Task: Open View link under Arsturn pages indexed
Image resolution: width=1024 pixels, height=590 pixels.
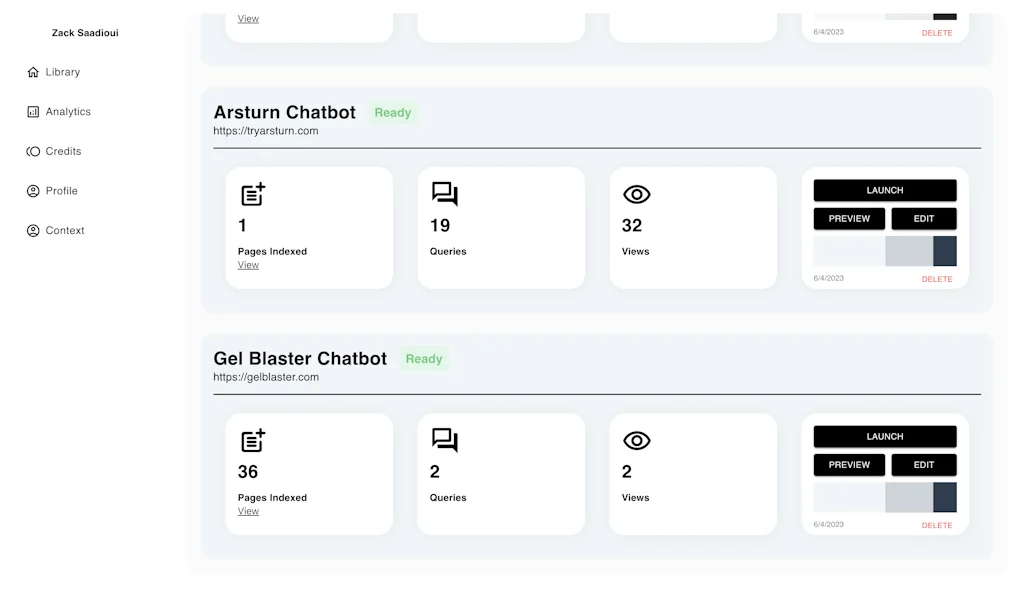Action: 247,265
